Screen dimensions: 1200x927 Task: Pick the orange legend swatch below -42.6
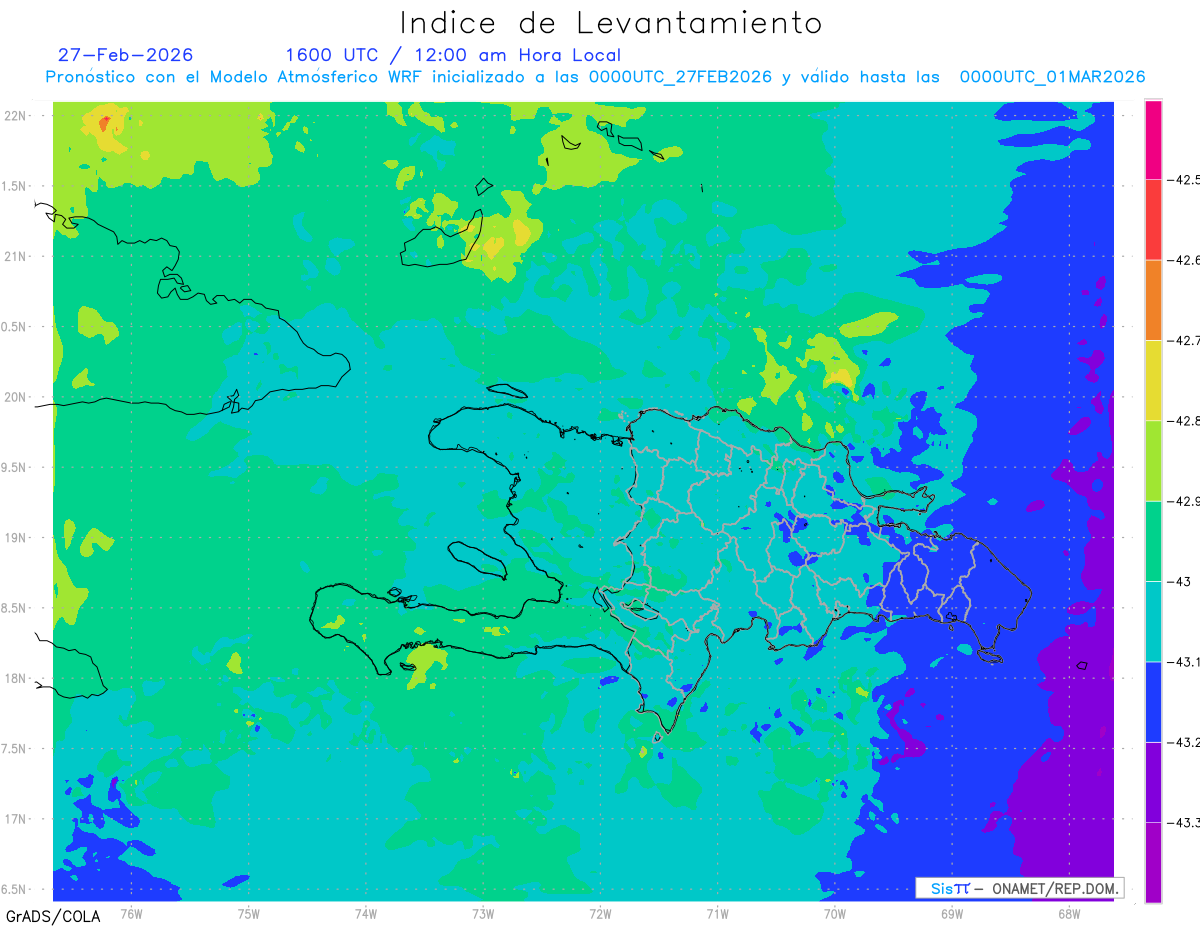(x=1153, y=300)
